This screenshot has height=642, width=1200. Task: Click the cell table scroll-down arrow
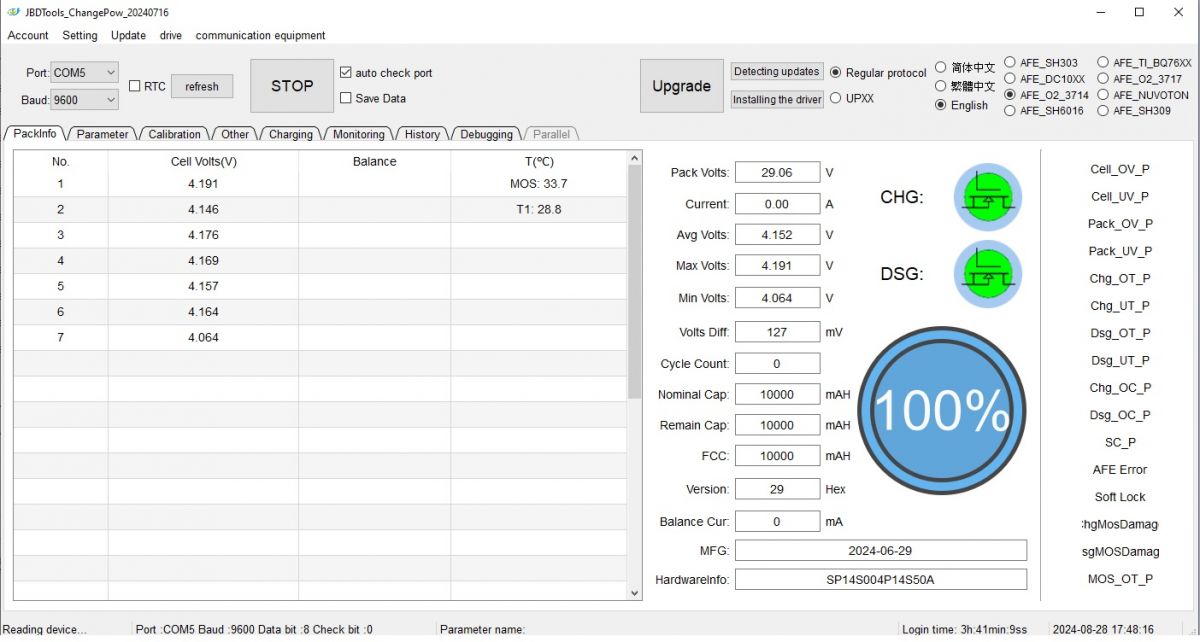pyautogui.click(x=634, y=592)
